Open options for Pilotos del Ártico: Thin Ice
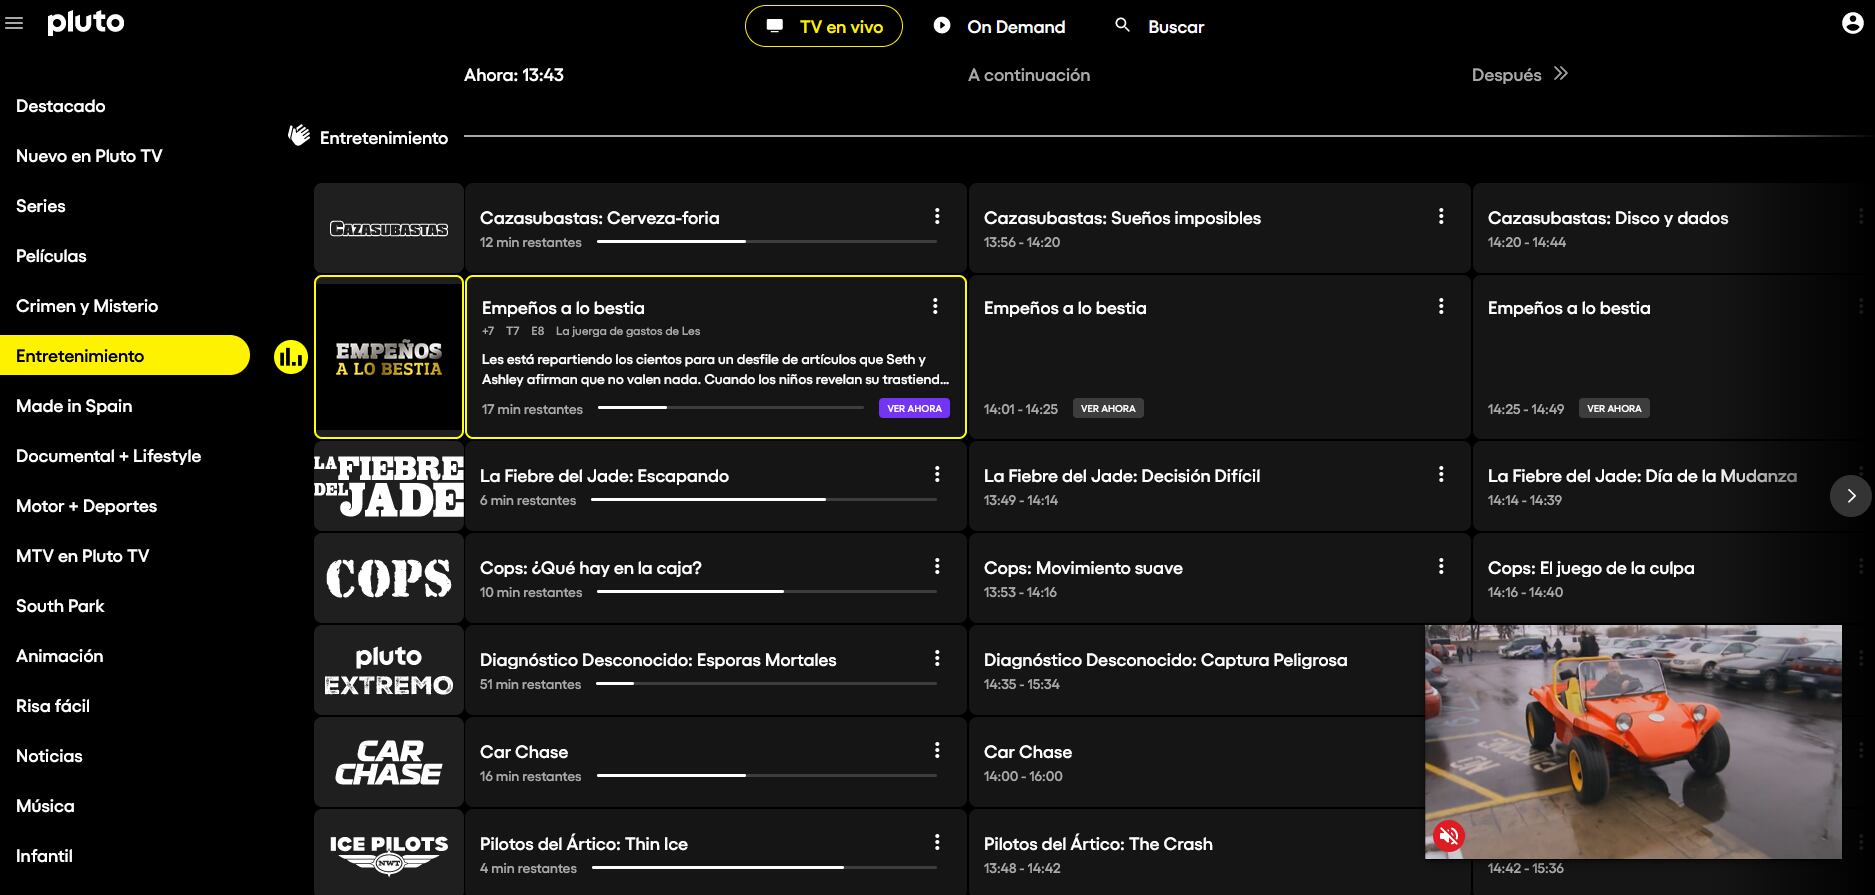 click(937, 842)
